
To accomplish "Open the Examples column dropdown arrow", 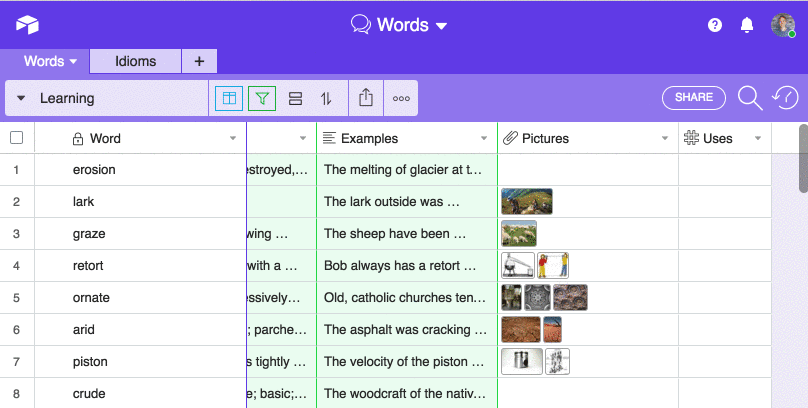I will (x=485, y=138).
